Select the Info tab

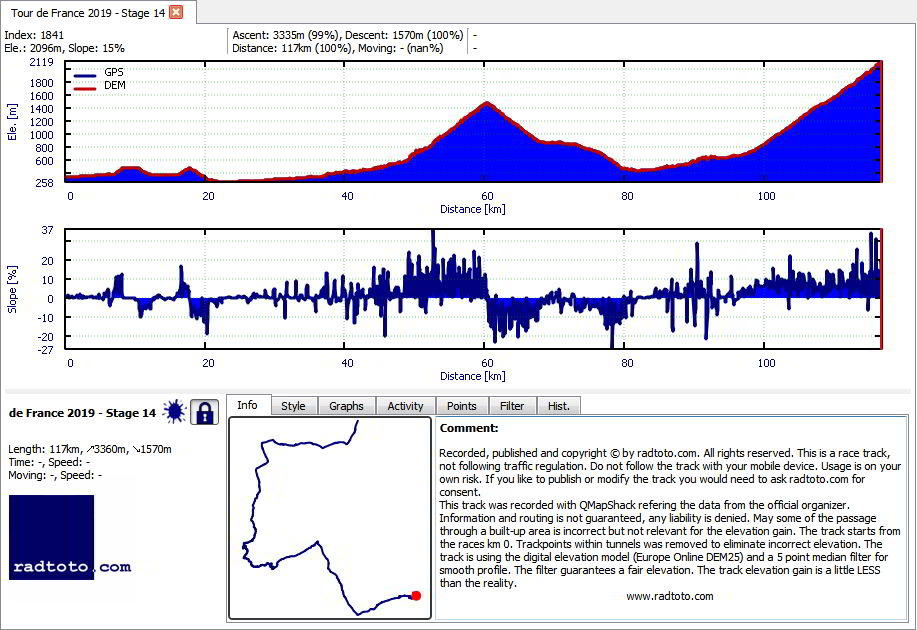[247, 405]
